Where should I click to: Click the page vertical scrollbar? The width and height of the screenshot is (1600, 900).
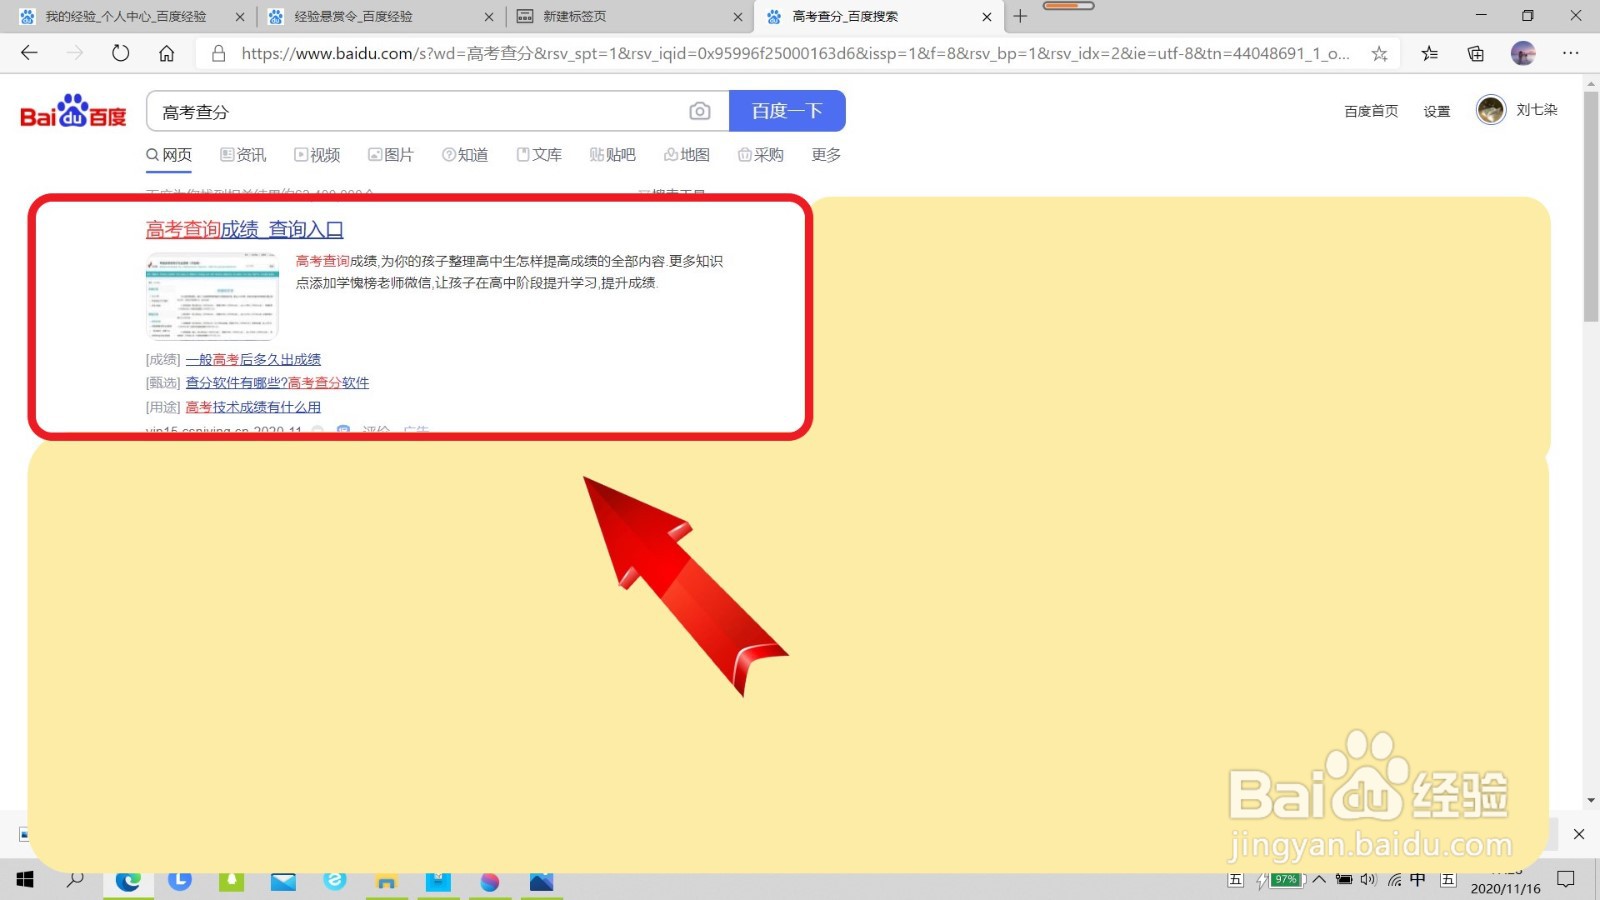point(1591,207)
